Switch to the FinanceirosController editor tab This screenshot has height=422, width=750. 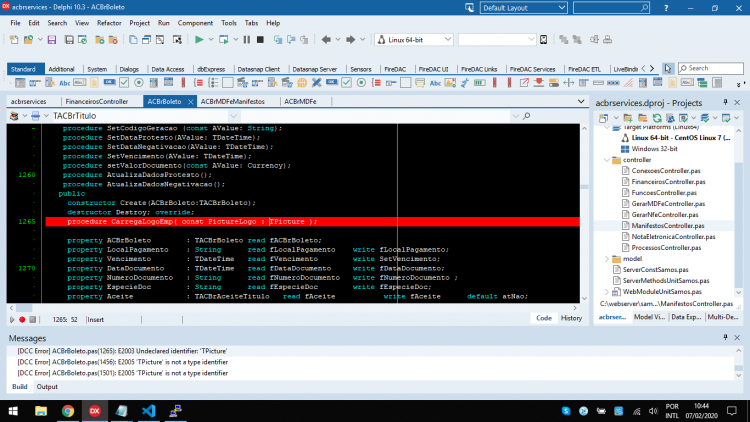(97, 101)
